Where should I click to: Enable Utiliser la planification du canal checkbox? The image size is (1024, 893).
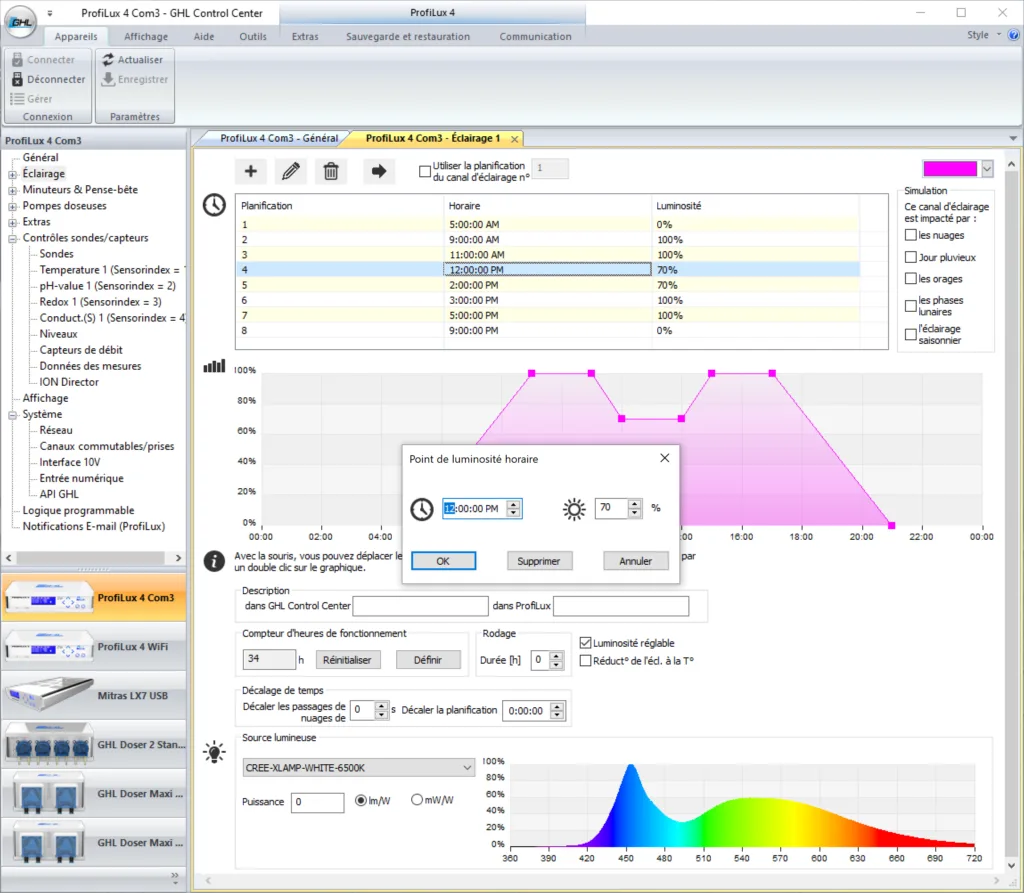[425, 171]
